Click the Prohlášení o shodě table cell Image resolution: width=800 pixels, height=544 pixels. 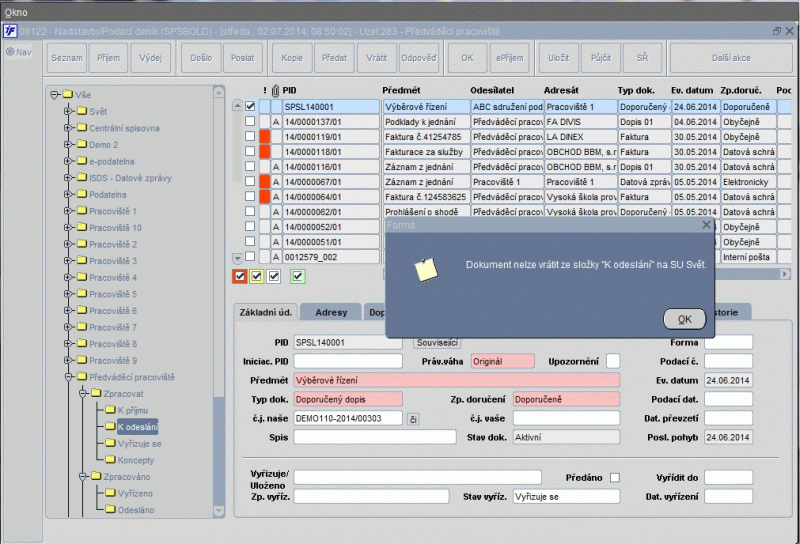point(426,212)
